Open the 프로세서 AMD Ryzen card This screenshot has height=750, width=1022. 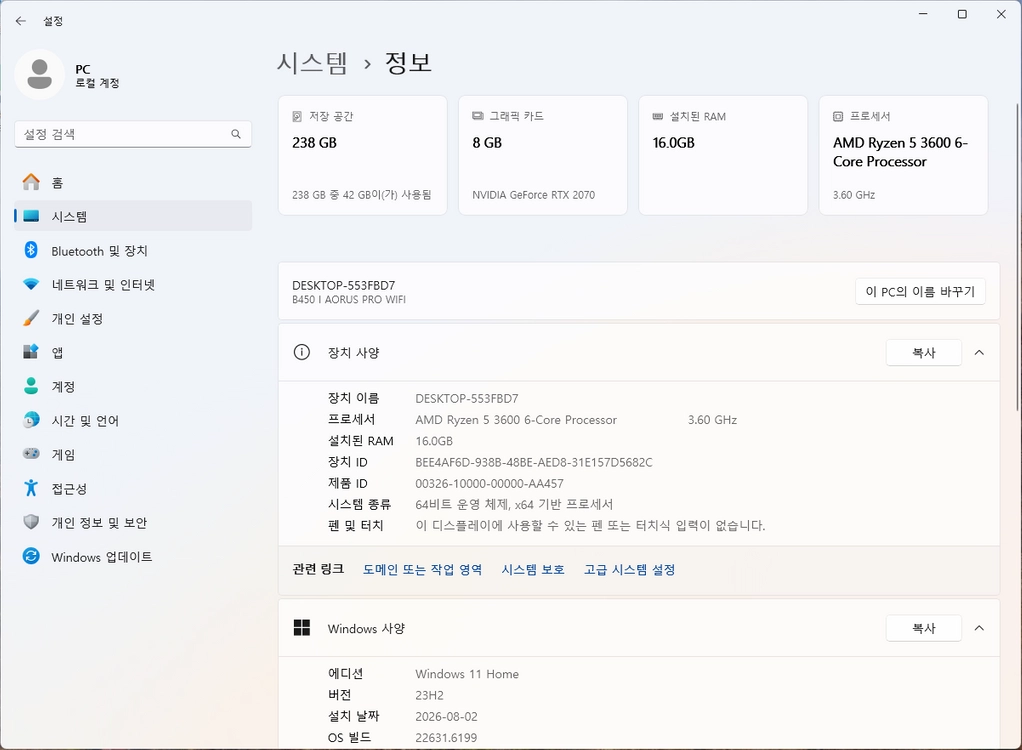[x=903, y=155]
